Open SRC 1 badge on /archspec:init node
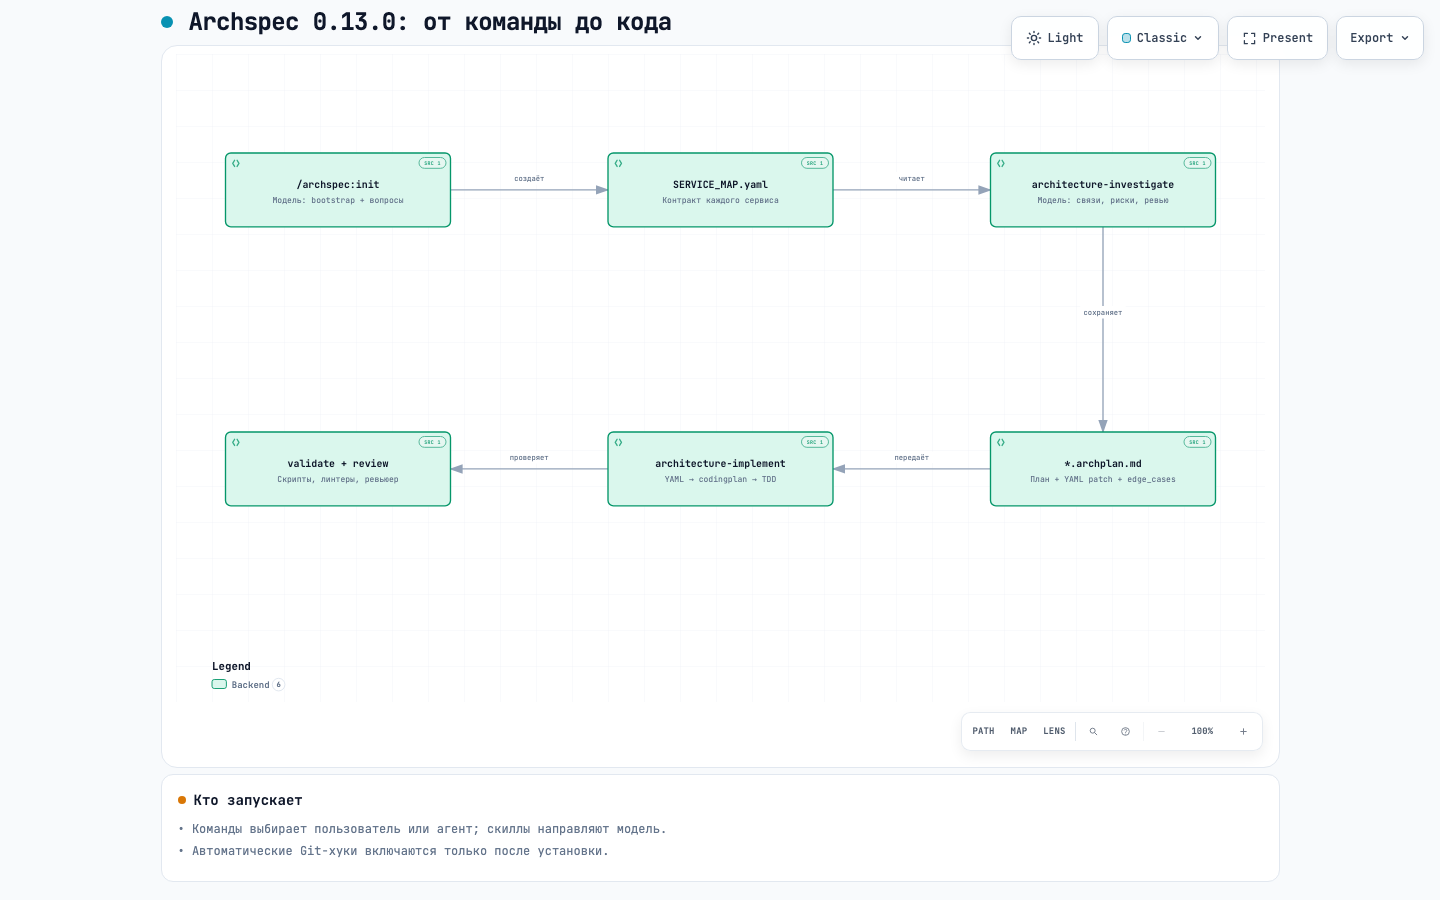The height and width of the screenshot is (900, 1440). click(432, 163)
